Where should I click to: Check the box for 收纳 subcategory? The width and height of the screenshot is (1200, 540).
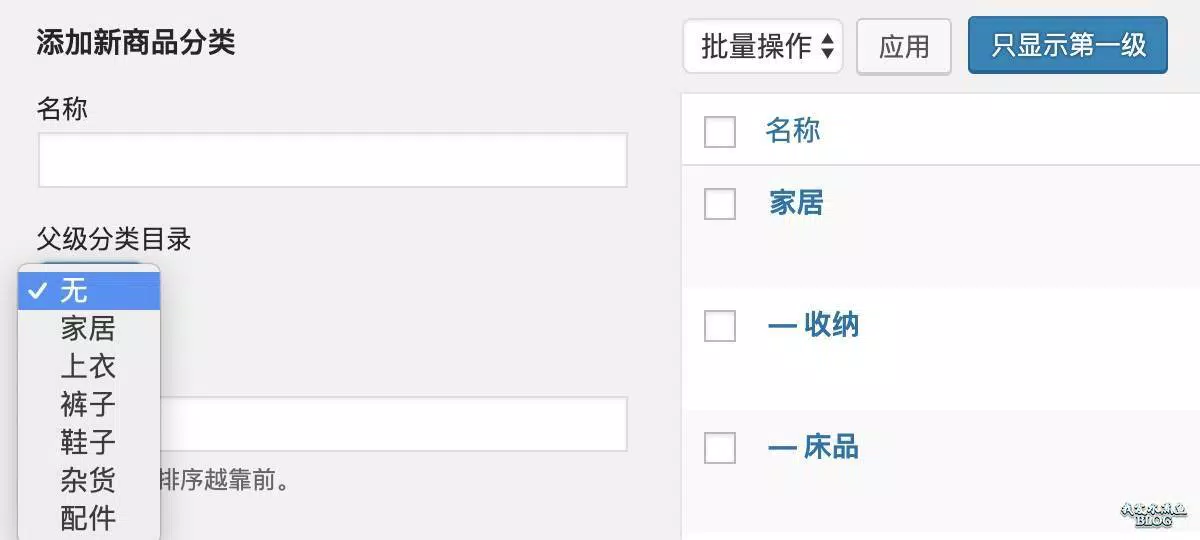click(x=720, y=325)
